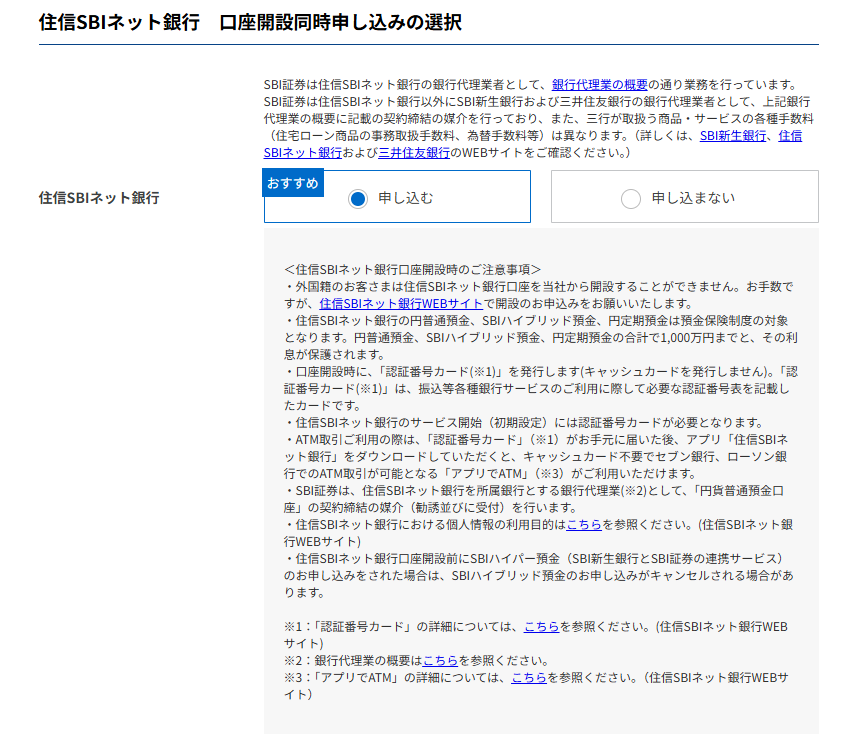Open こちら link in ※2 銀行代理業 note
Screen dimensions: 841x754
coord(440,660)
